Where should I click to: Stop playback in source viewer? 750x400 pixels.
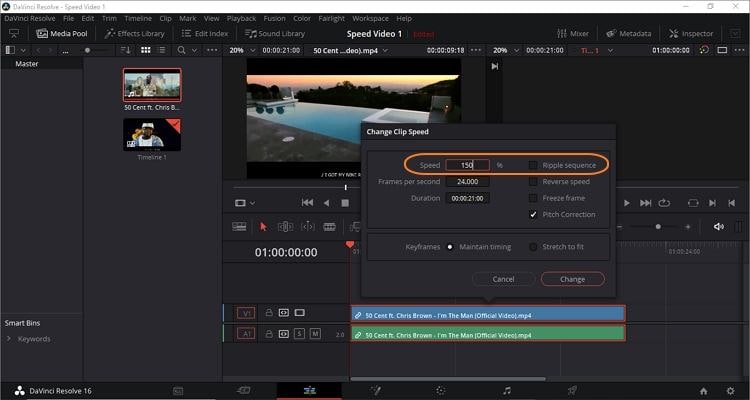(345, 203)
